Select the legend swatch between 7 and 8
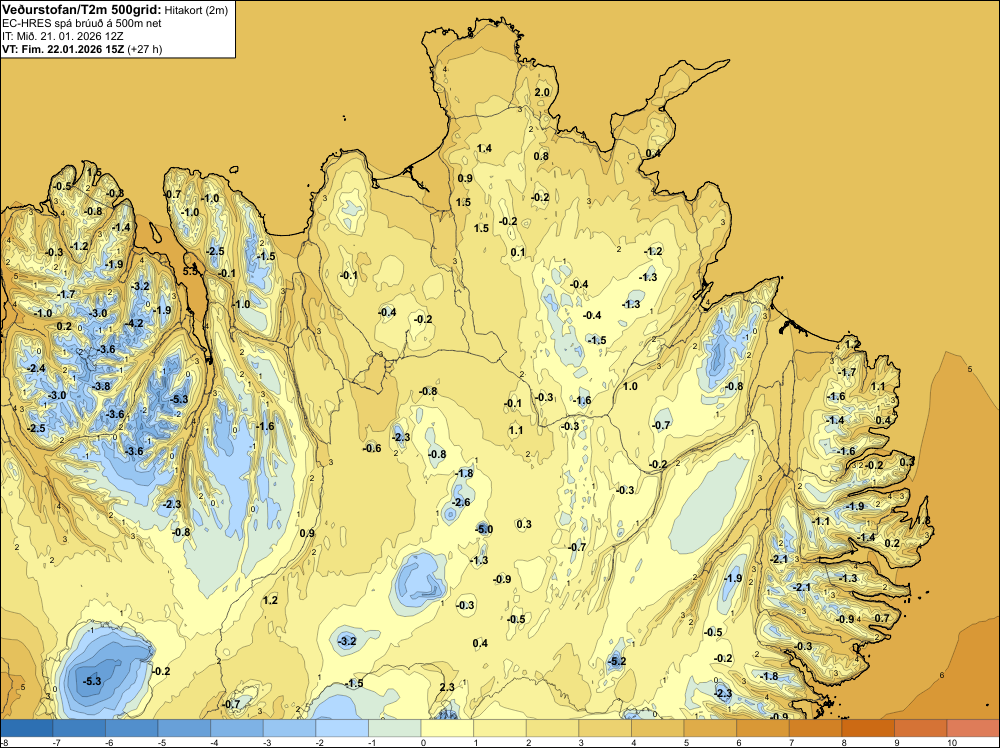 click(x=816, y=728)
